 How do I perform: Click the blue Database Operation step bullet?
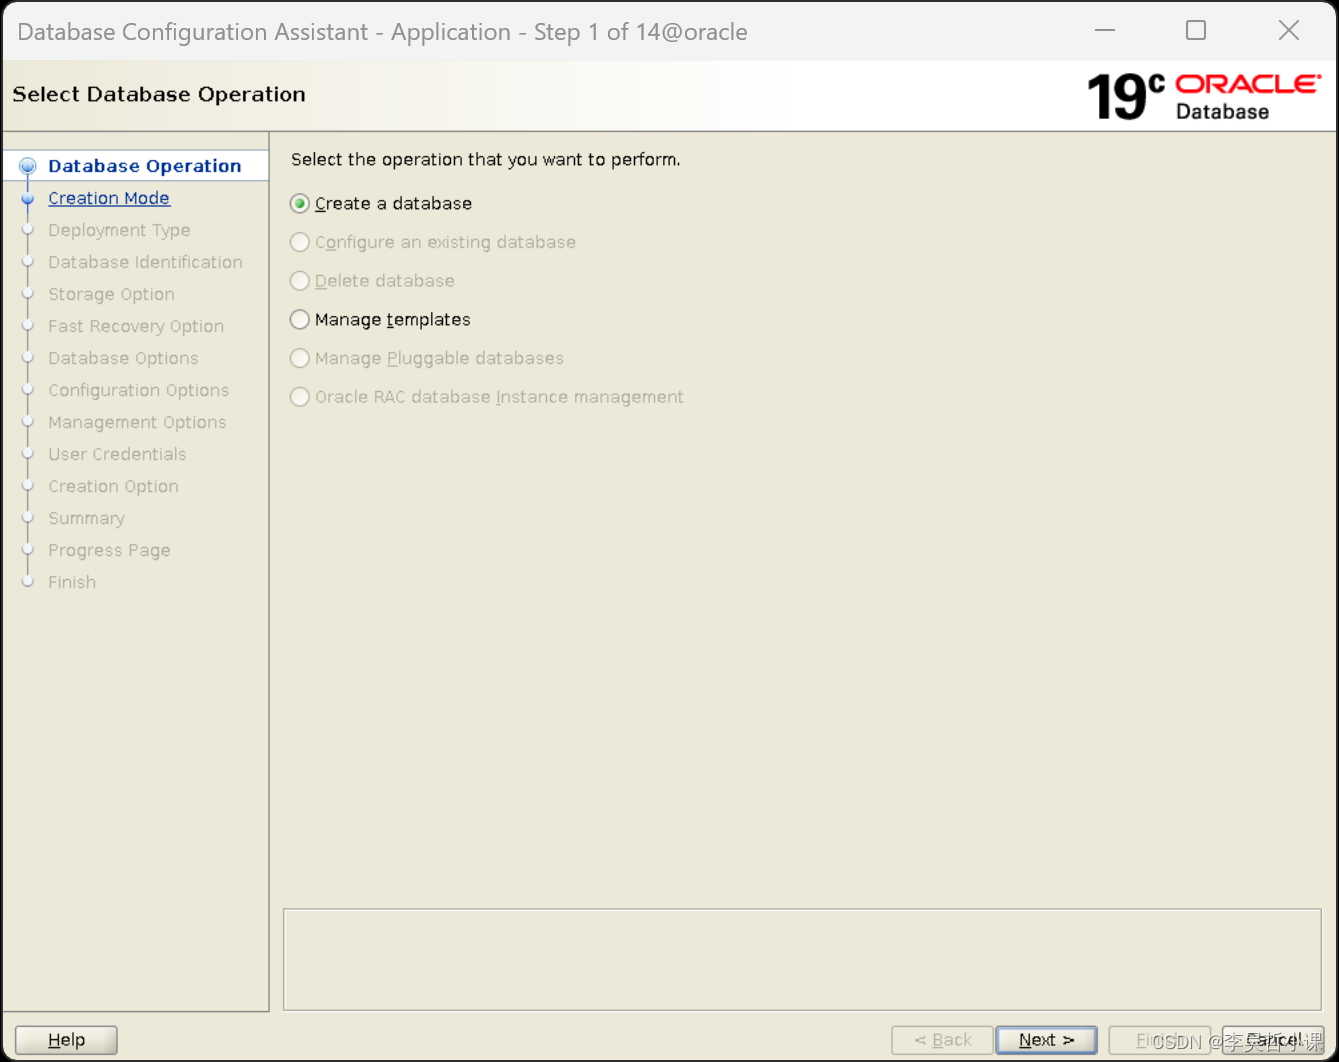(x=28, y=166)
